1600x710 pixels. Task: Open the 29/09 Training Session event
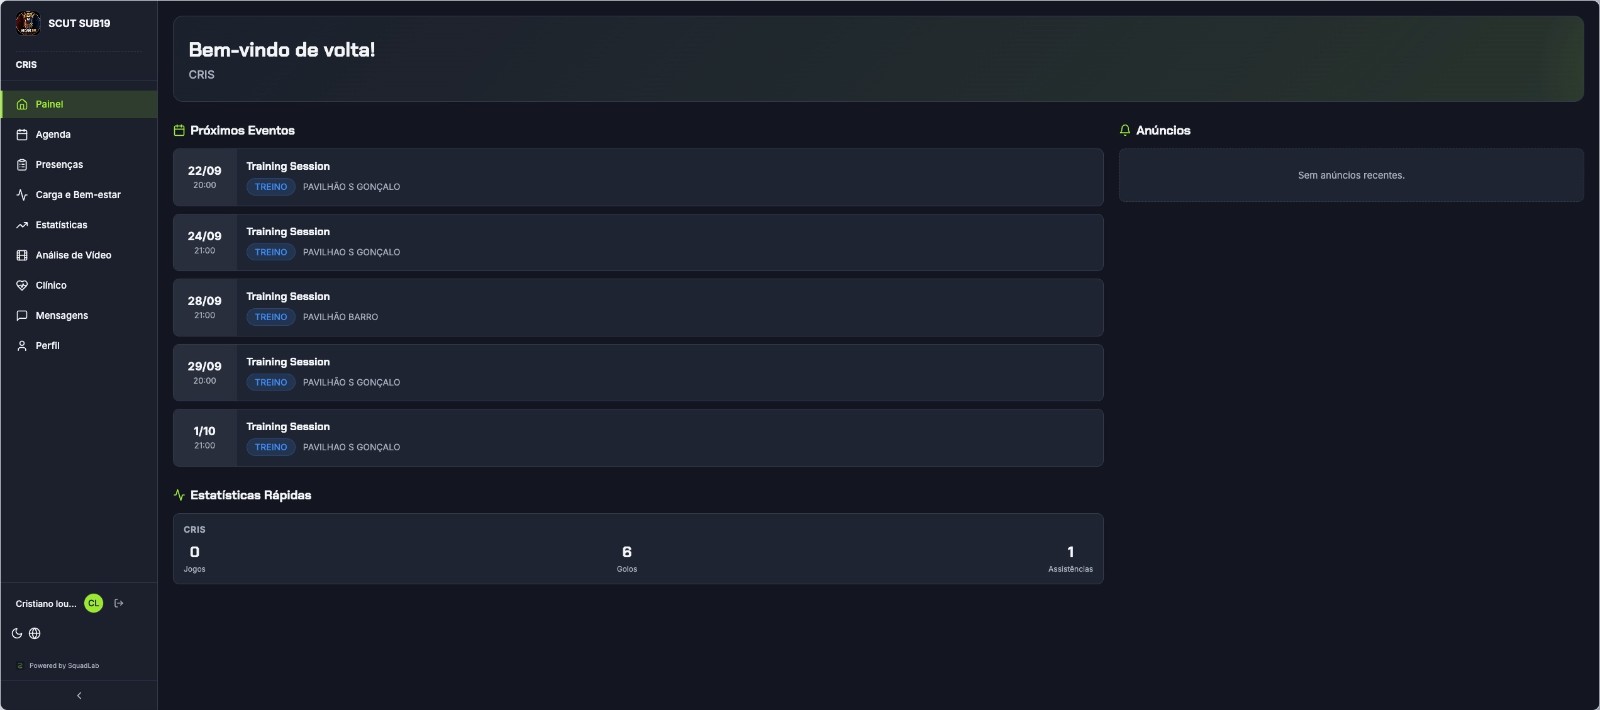click(x=638, y=373)
